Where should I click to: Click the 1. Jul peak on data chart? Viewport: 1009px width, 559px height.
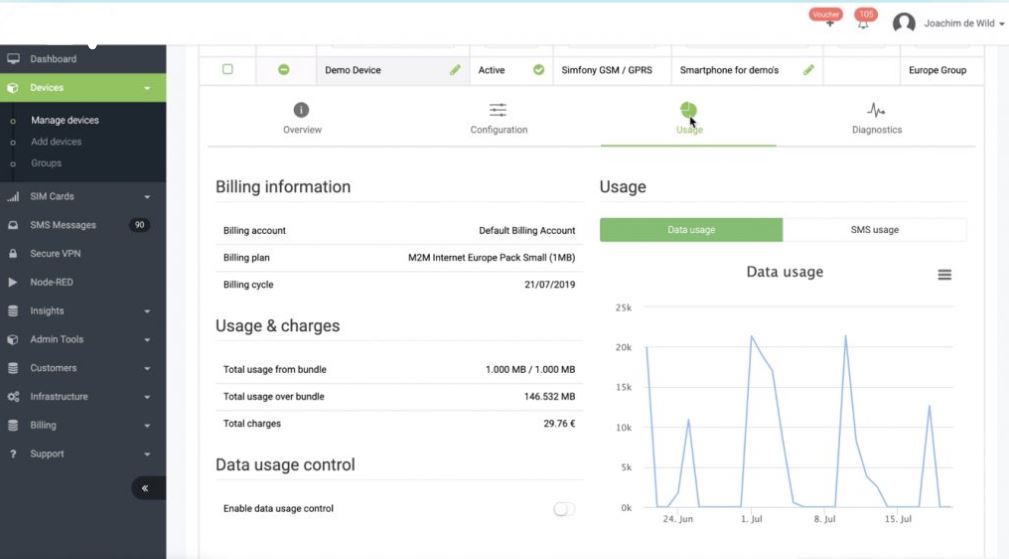point(752,336)
